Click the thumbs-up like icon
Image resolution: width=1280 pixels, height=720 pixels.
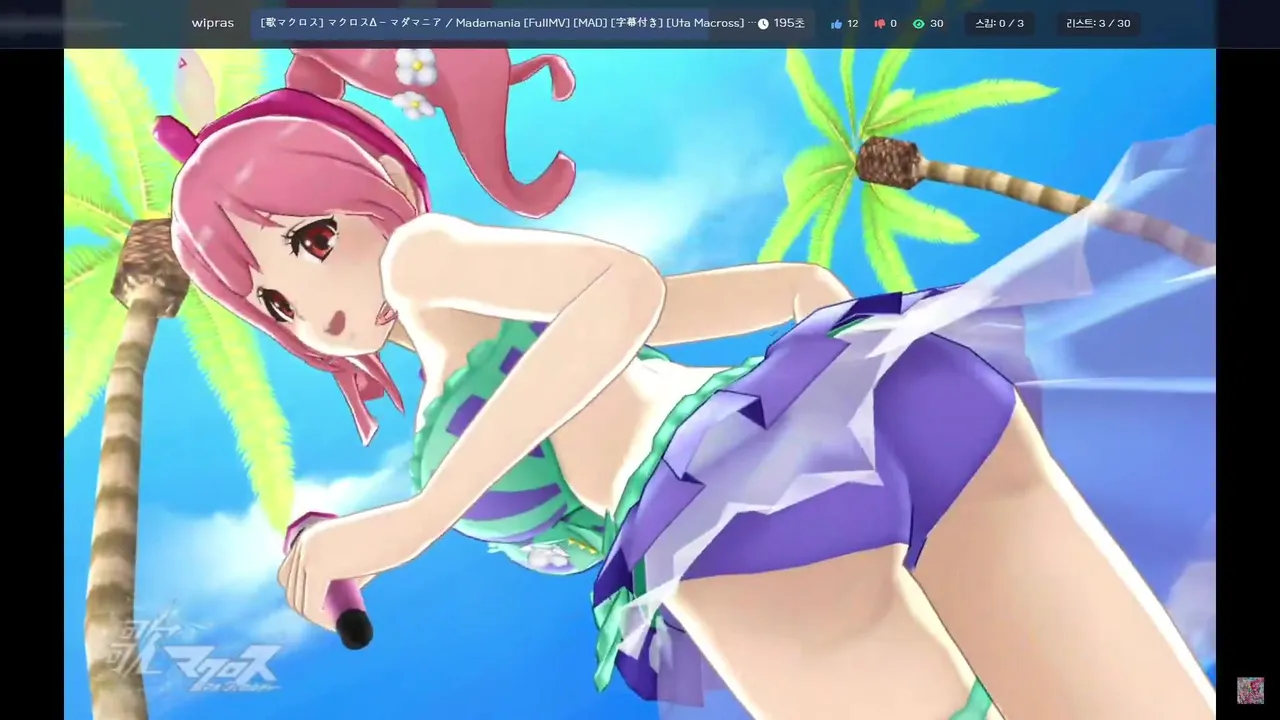tap(837, 24)
